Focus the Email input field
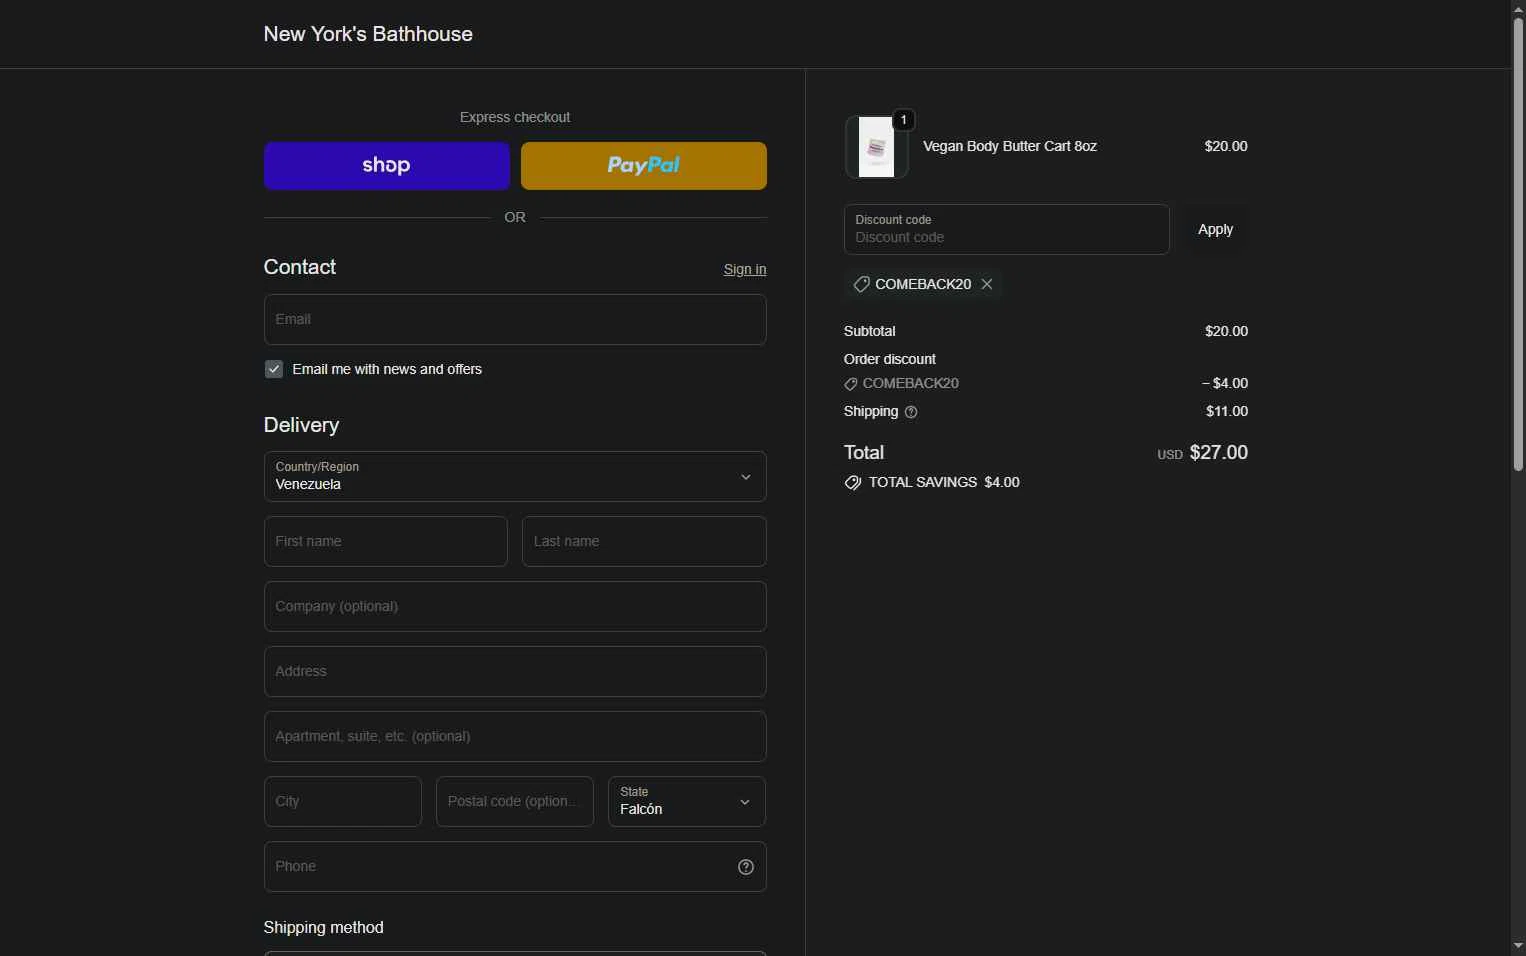The width and height of the screenshot is (1526, 956). (515, 320)
